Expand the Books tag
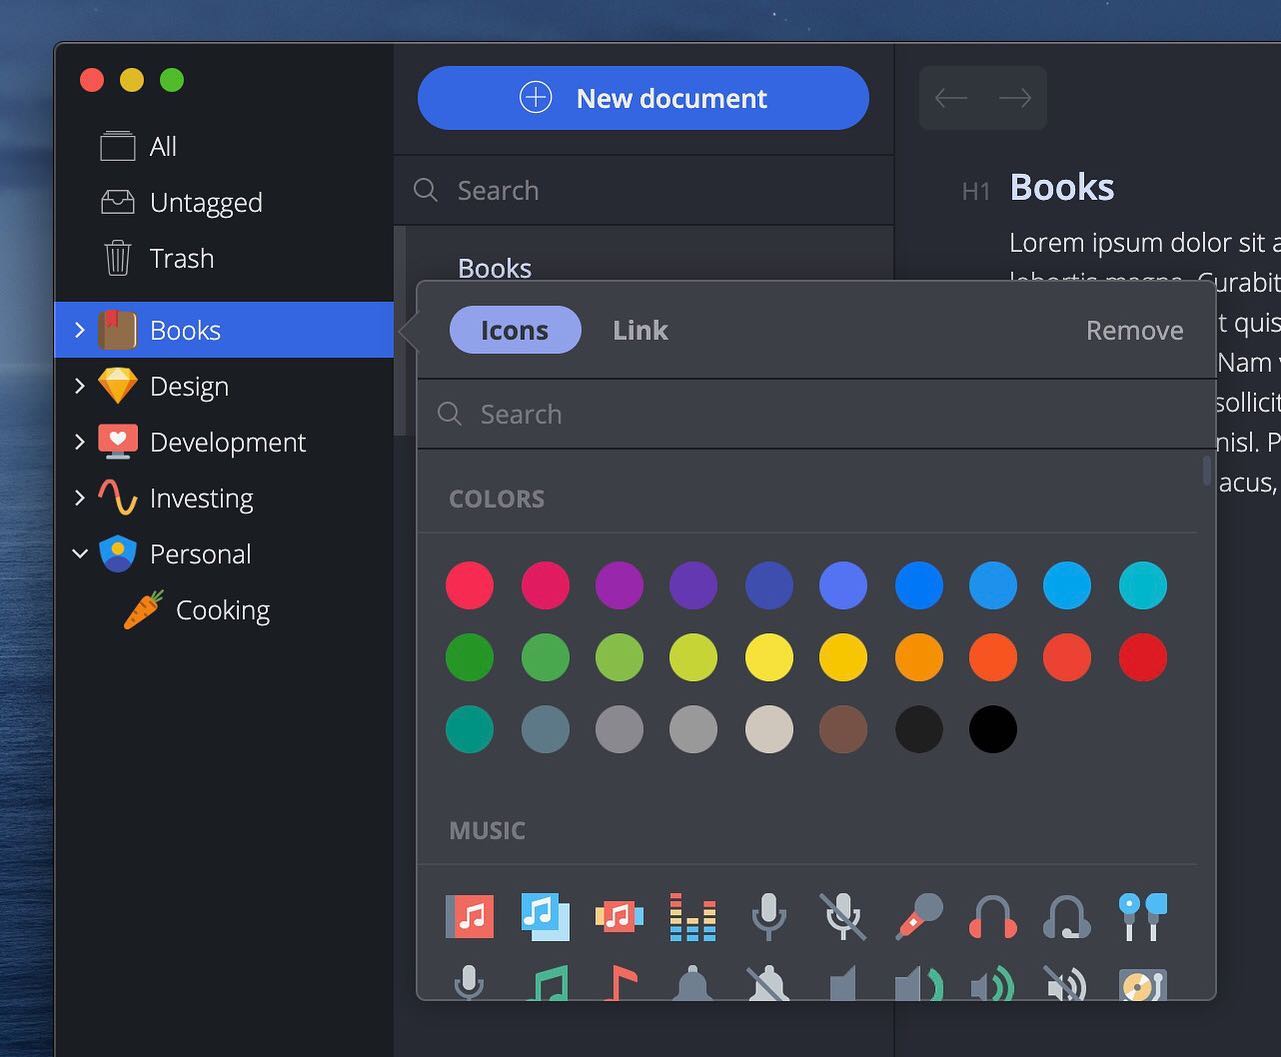Image resolution: width=1281 pixels, height=1057 pixels. (80, 329)
